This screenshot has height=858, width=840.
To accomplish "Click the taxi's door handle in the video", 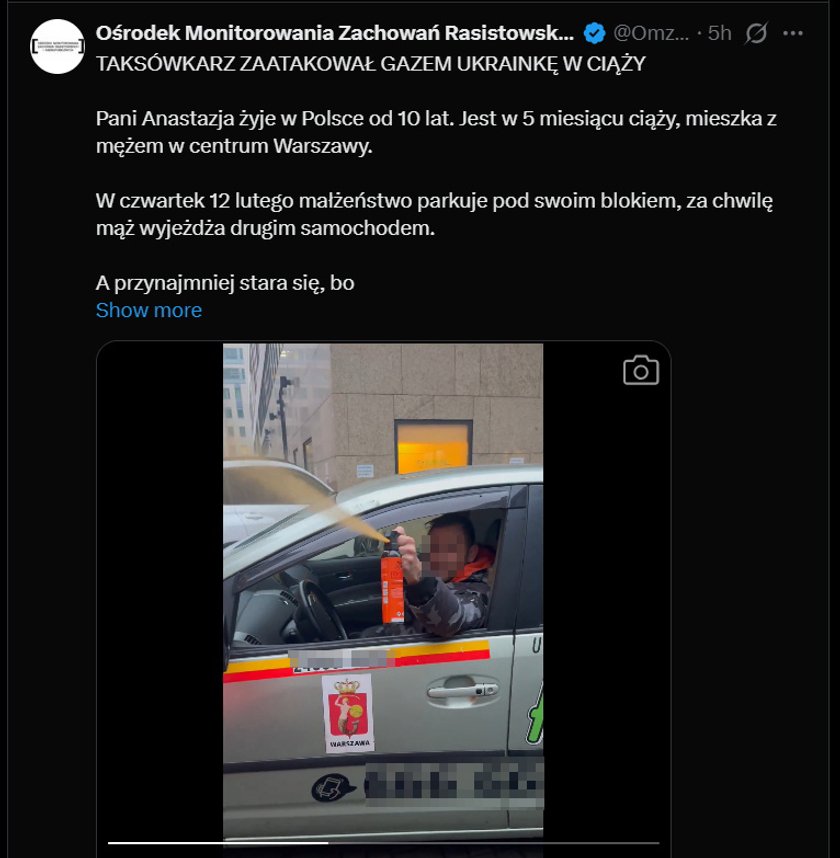I will tap(463, 689).
